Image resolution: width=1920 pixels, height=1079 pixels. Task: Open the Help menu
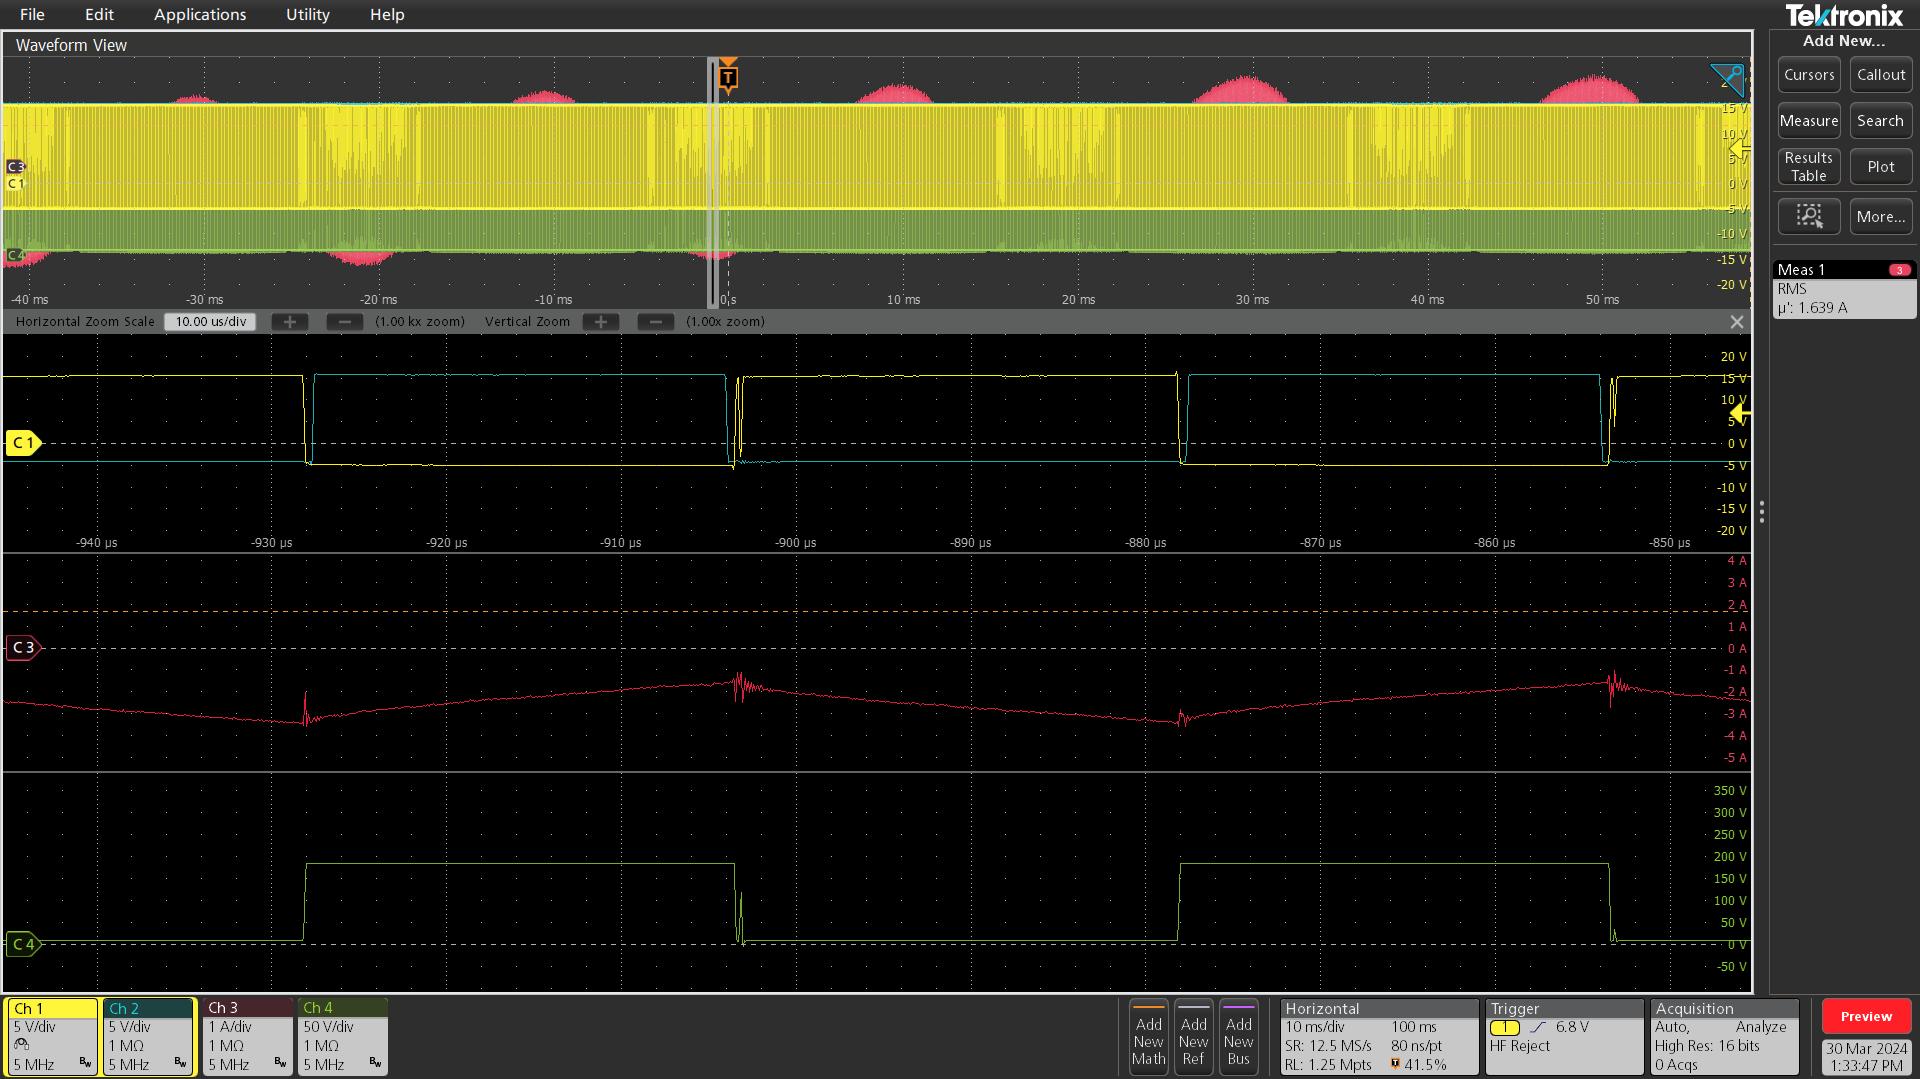387,14
